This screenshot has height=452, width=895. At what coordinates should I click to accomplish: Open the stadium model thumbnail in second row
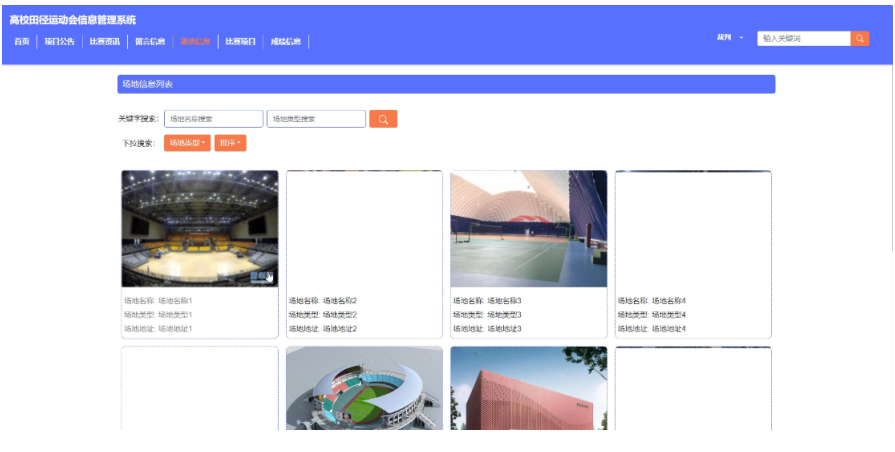pyautogui.click(x=364, y=388)
